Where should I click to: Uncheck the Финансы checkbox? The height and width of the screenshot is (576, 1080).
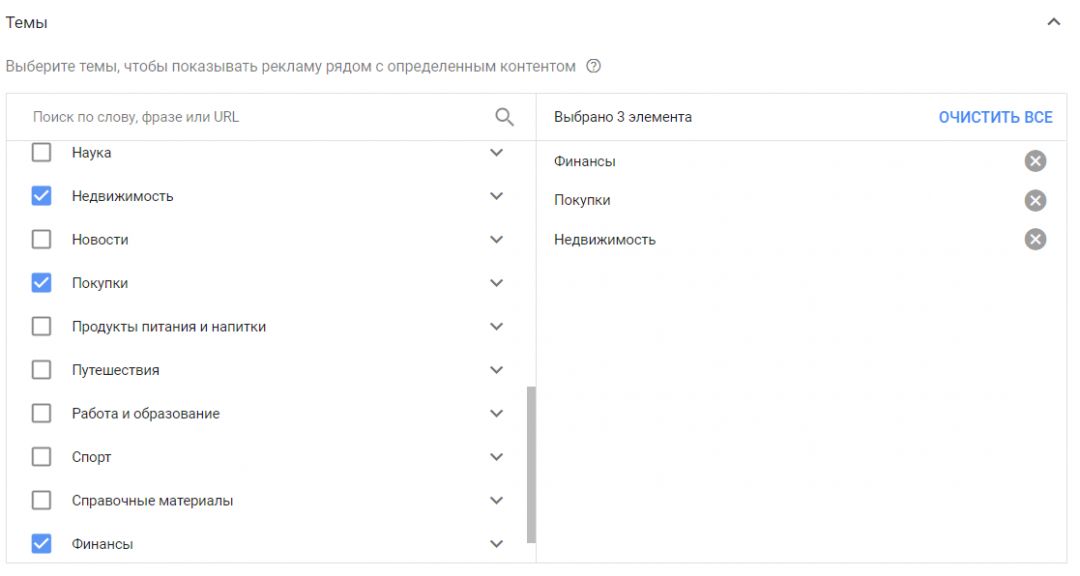(41, 544)
